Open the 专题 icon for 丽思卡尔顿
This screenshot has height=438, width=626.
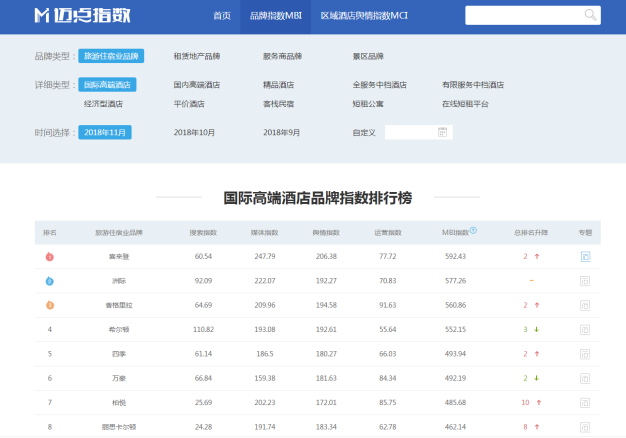click(x=585, y=427)
